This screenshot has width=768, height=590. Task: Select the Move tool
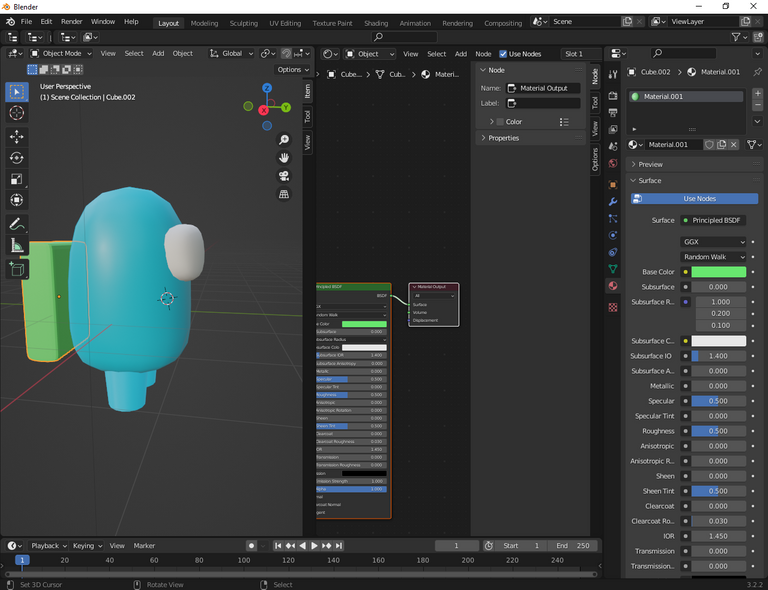pyautogui.click(x=17, y=137)
